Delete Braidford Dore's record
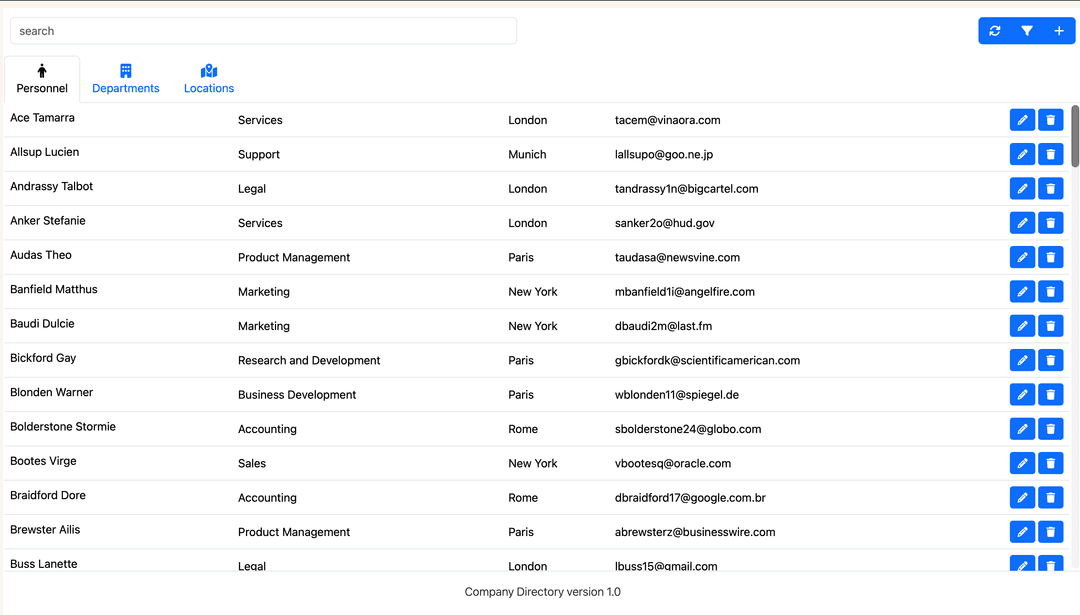1080x615 pixels. click(1050, 497)
